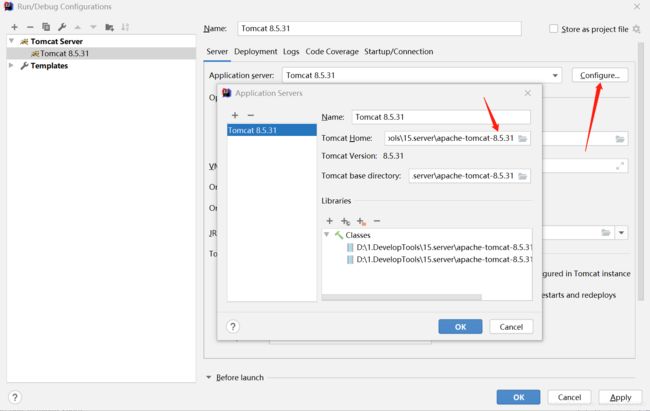The image size is (650, 411).
Task: Click the configuration Name field at top
Action: click(x=379, y=29)
